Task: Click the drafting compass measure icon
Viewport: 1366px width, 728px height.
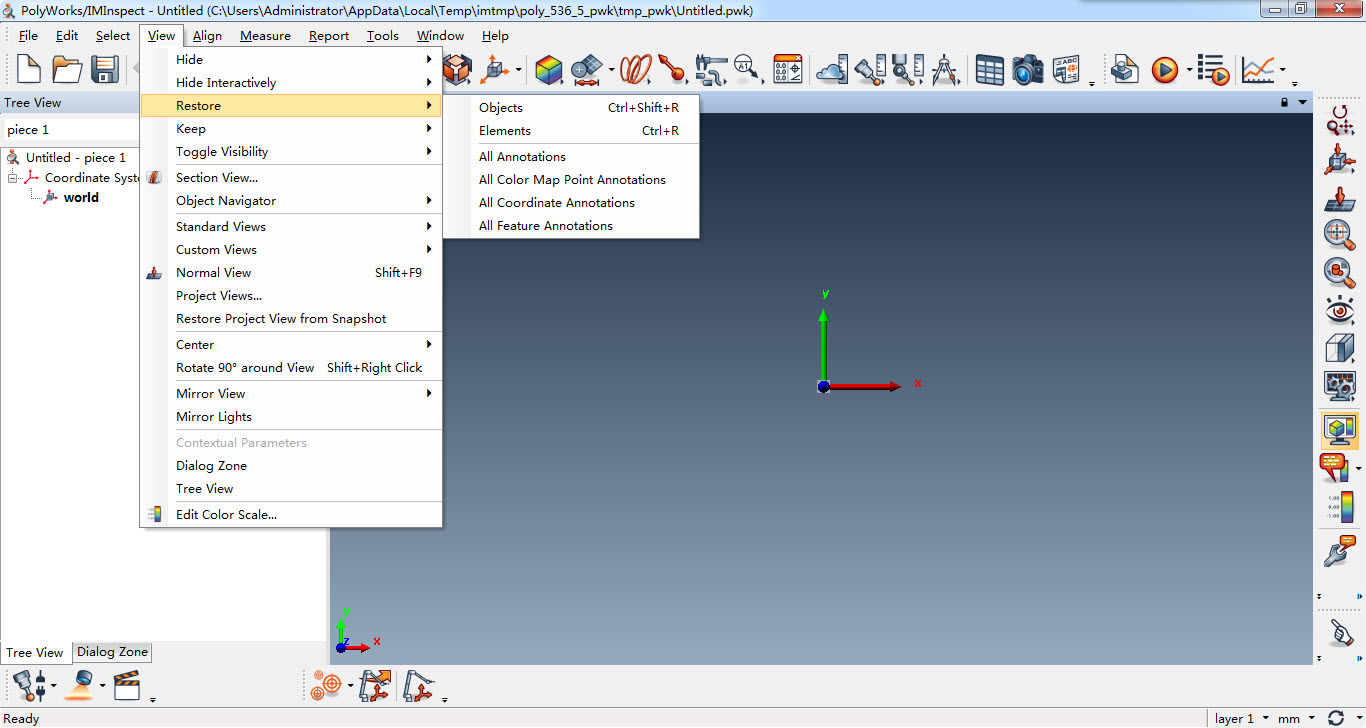Action: tap(945, 69)
